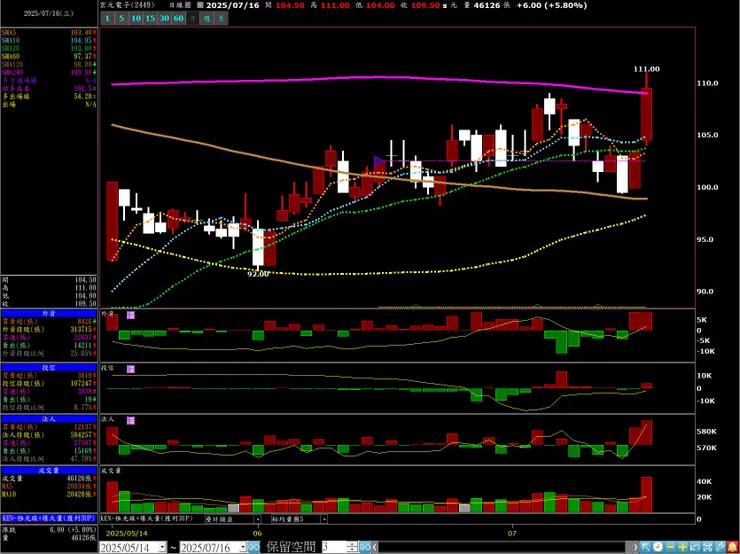Switch to daily (日) chart timeframe

(x=193, y=18)
